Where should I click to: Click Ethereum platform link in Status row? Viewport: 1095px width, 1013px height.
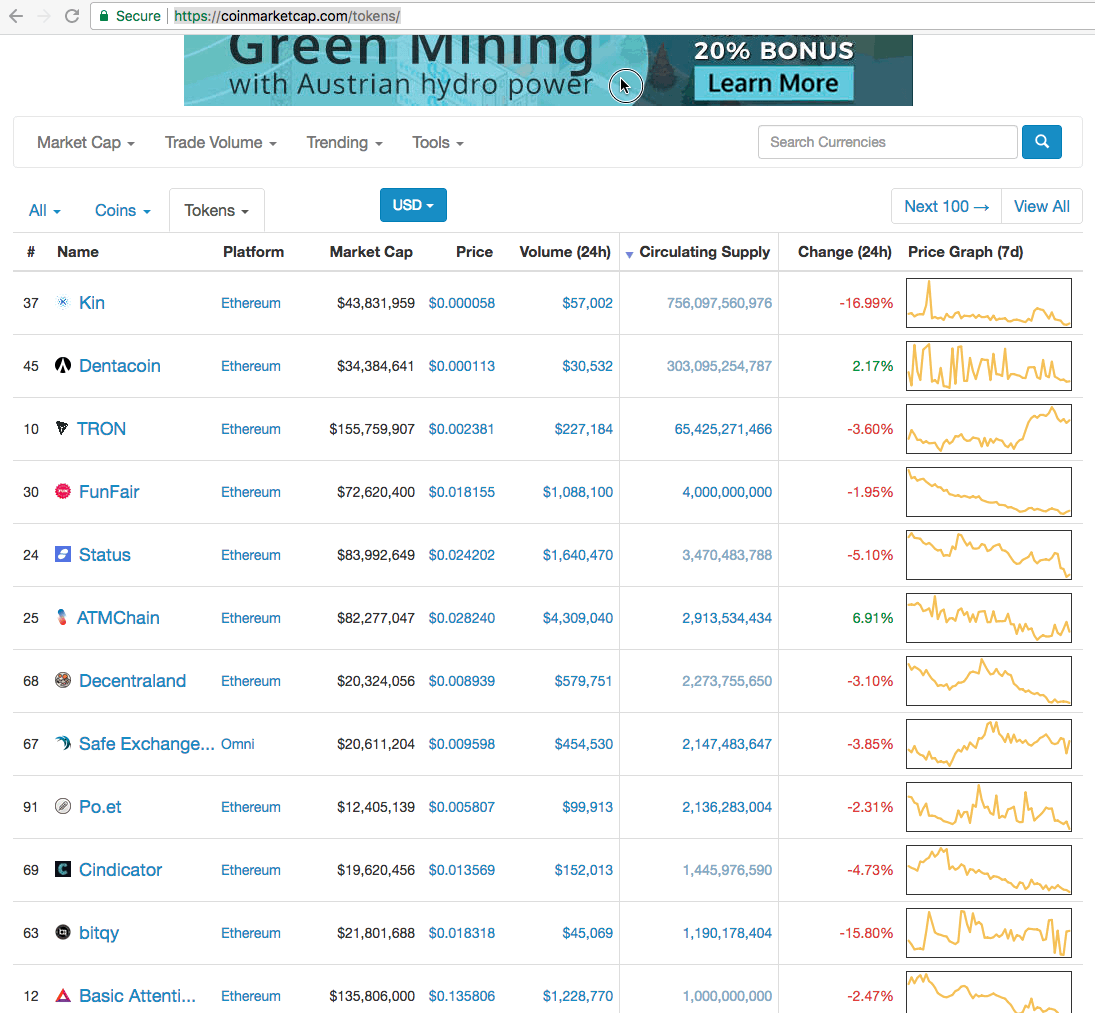[x=251, y=554]
